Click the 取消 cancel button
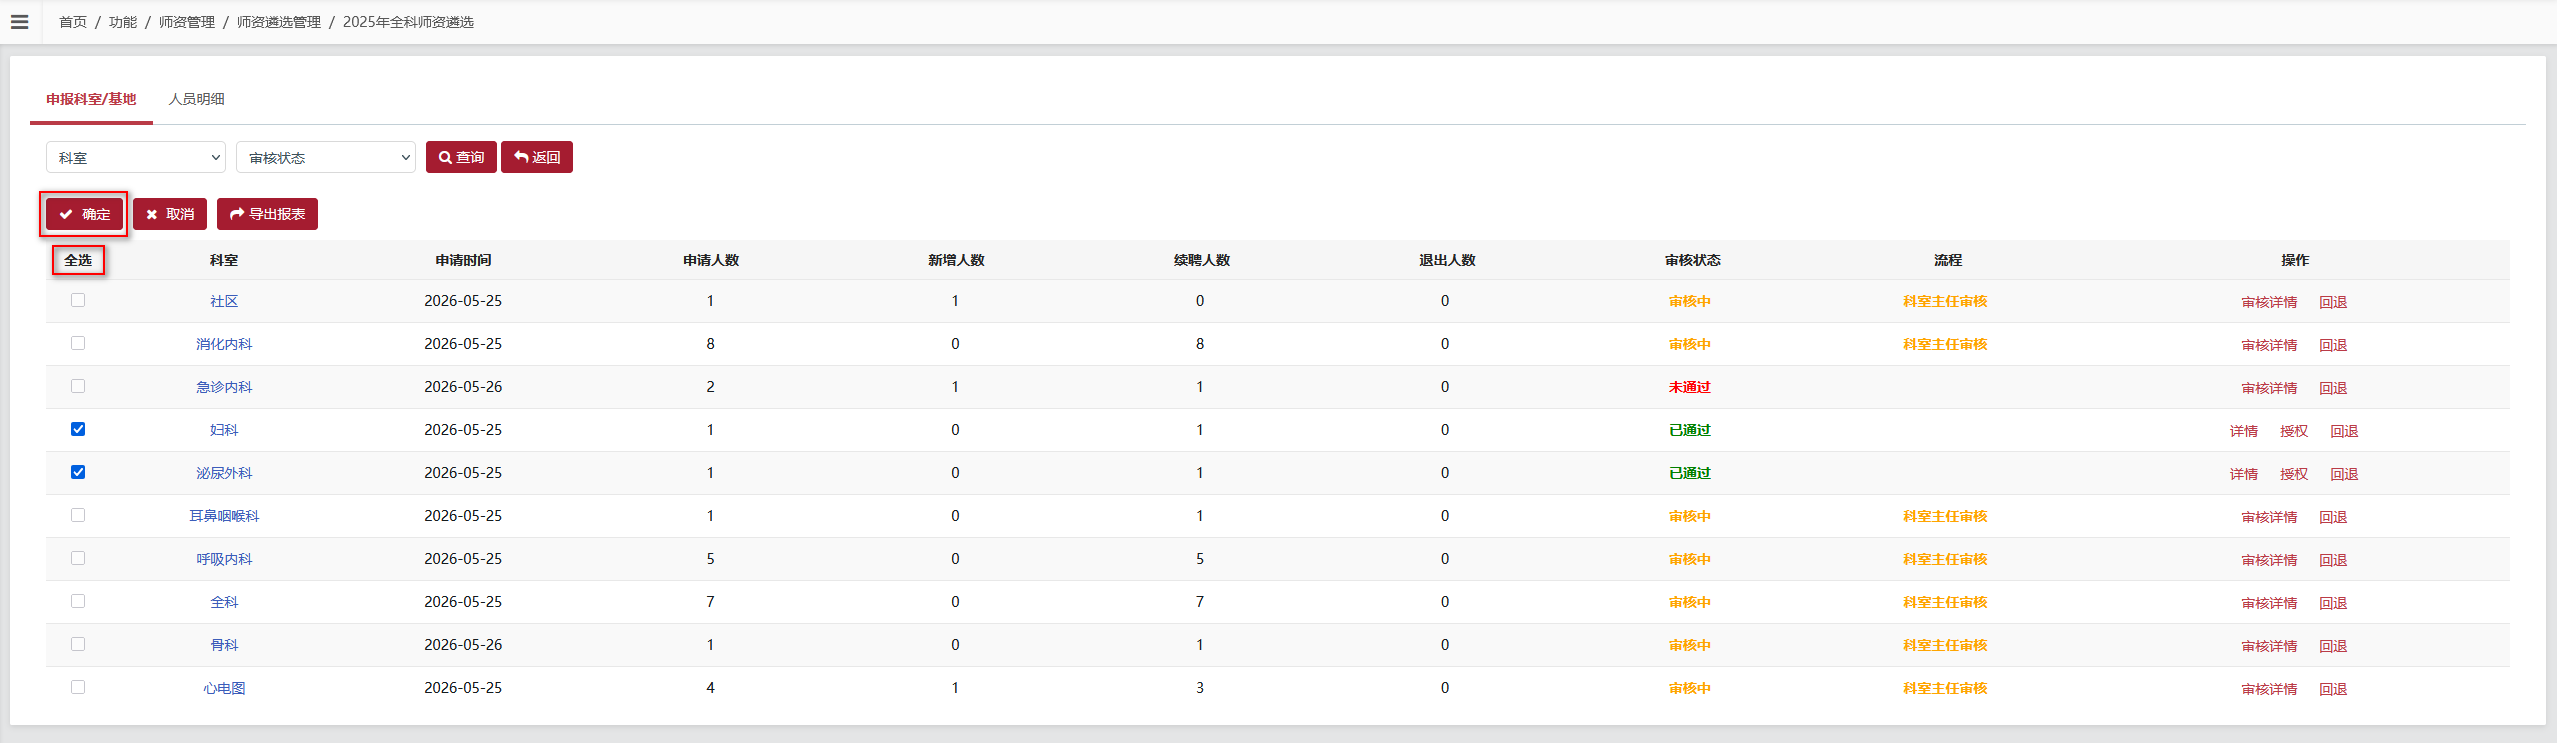This screenshot has width=2557, height=743. coord(170,214)
